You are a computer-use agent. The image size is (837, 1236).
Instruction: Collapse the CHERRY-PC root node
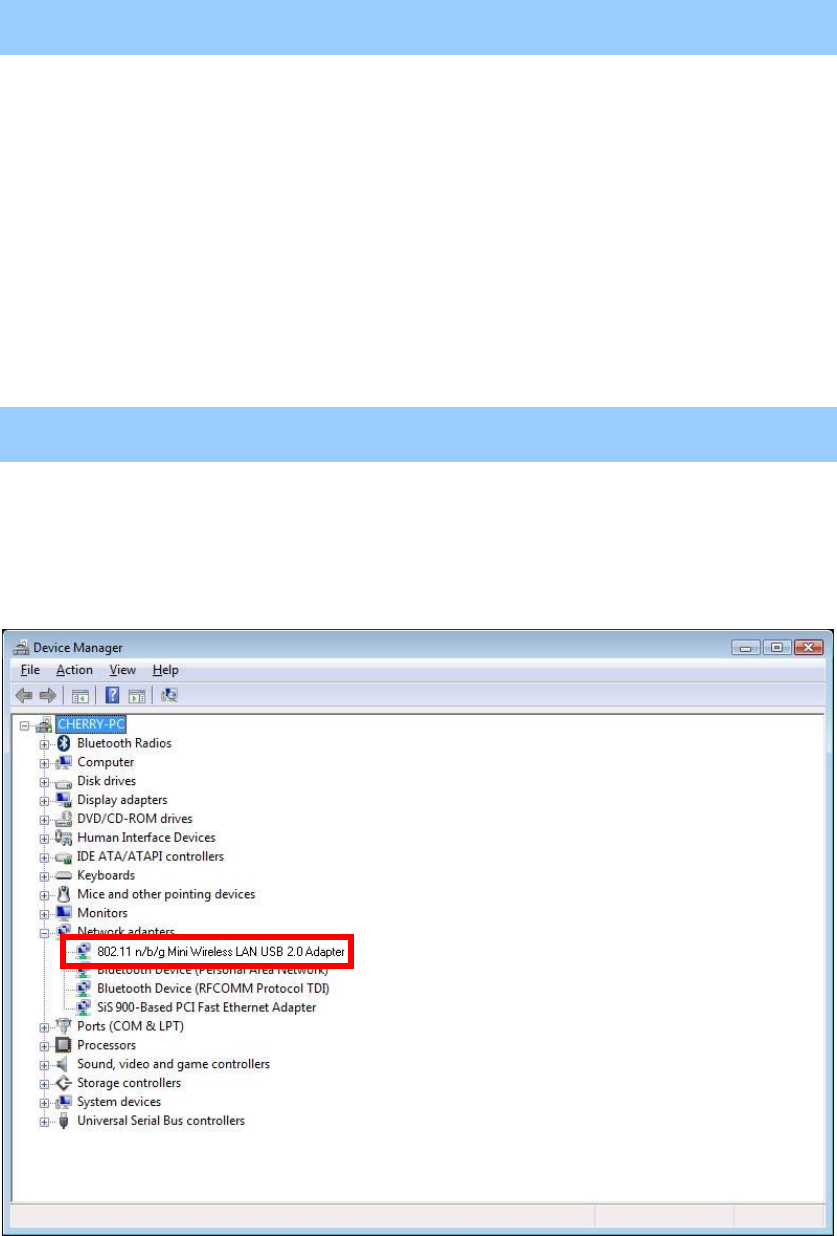tap(26, 725)
